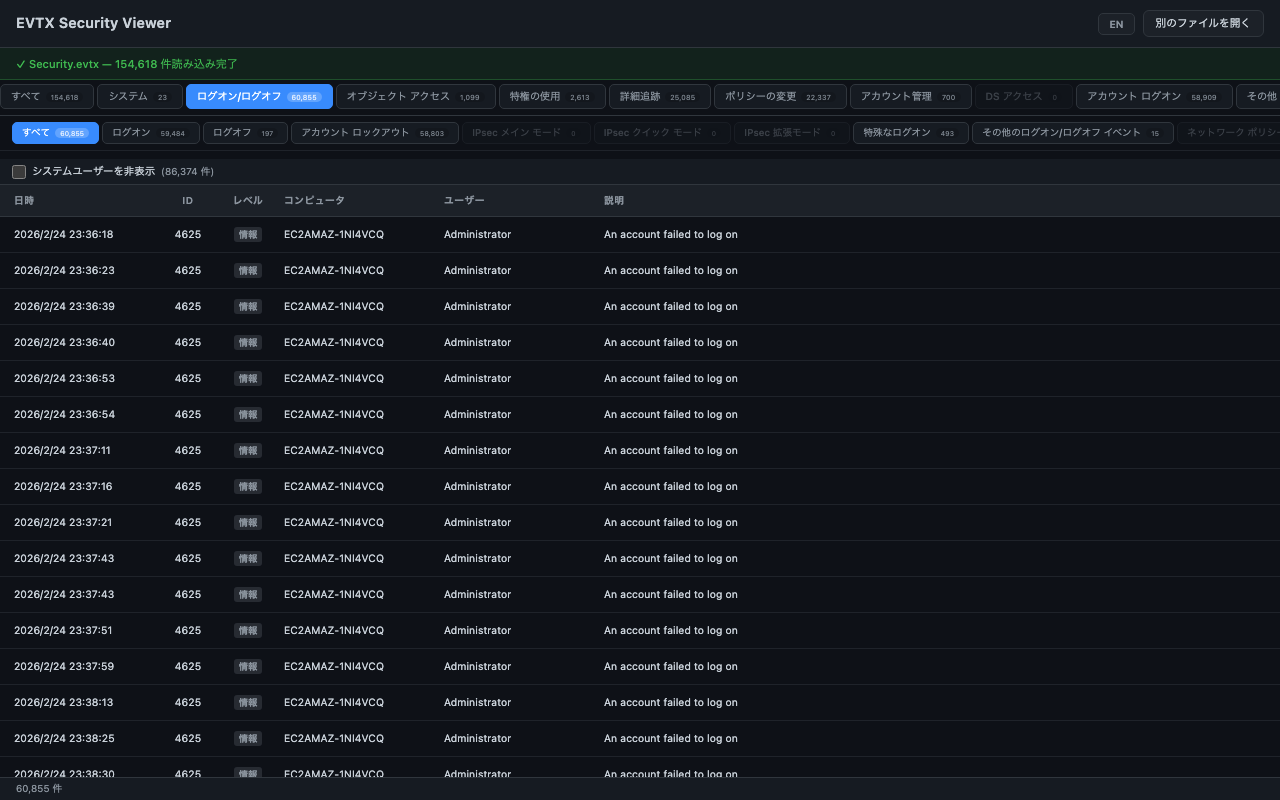Open the アカウント管理 tab

[910, 96]
